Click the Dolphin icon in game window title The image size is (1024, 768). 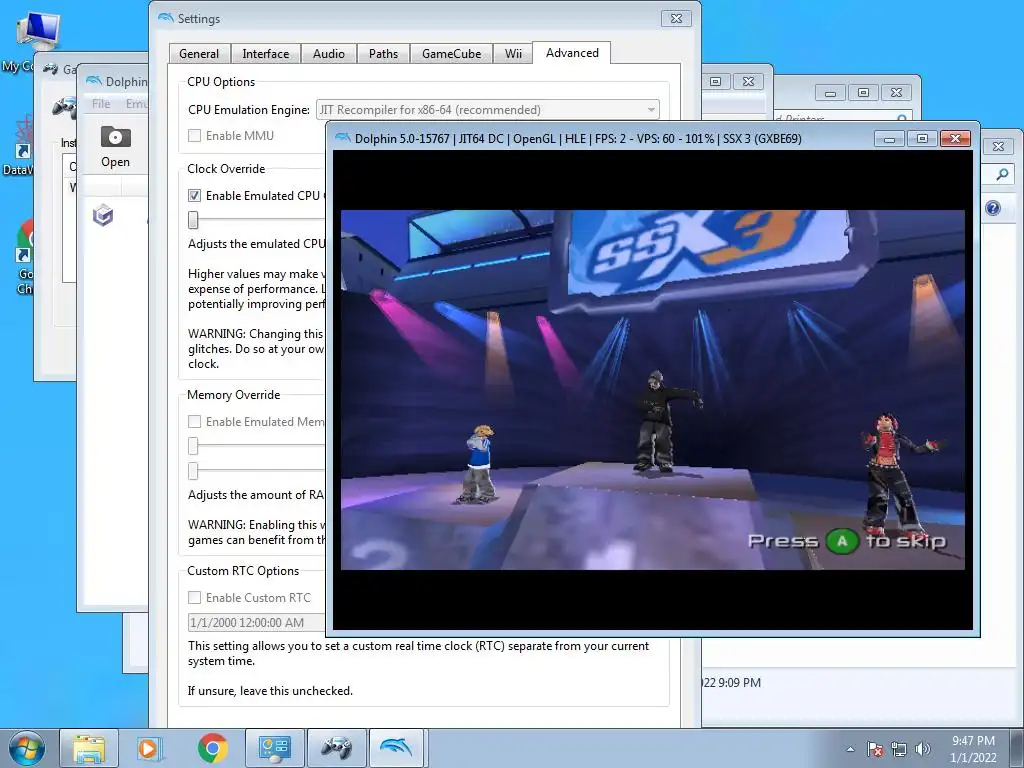pyautogui.click(x=342, y=138)
